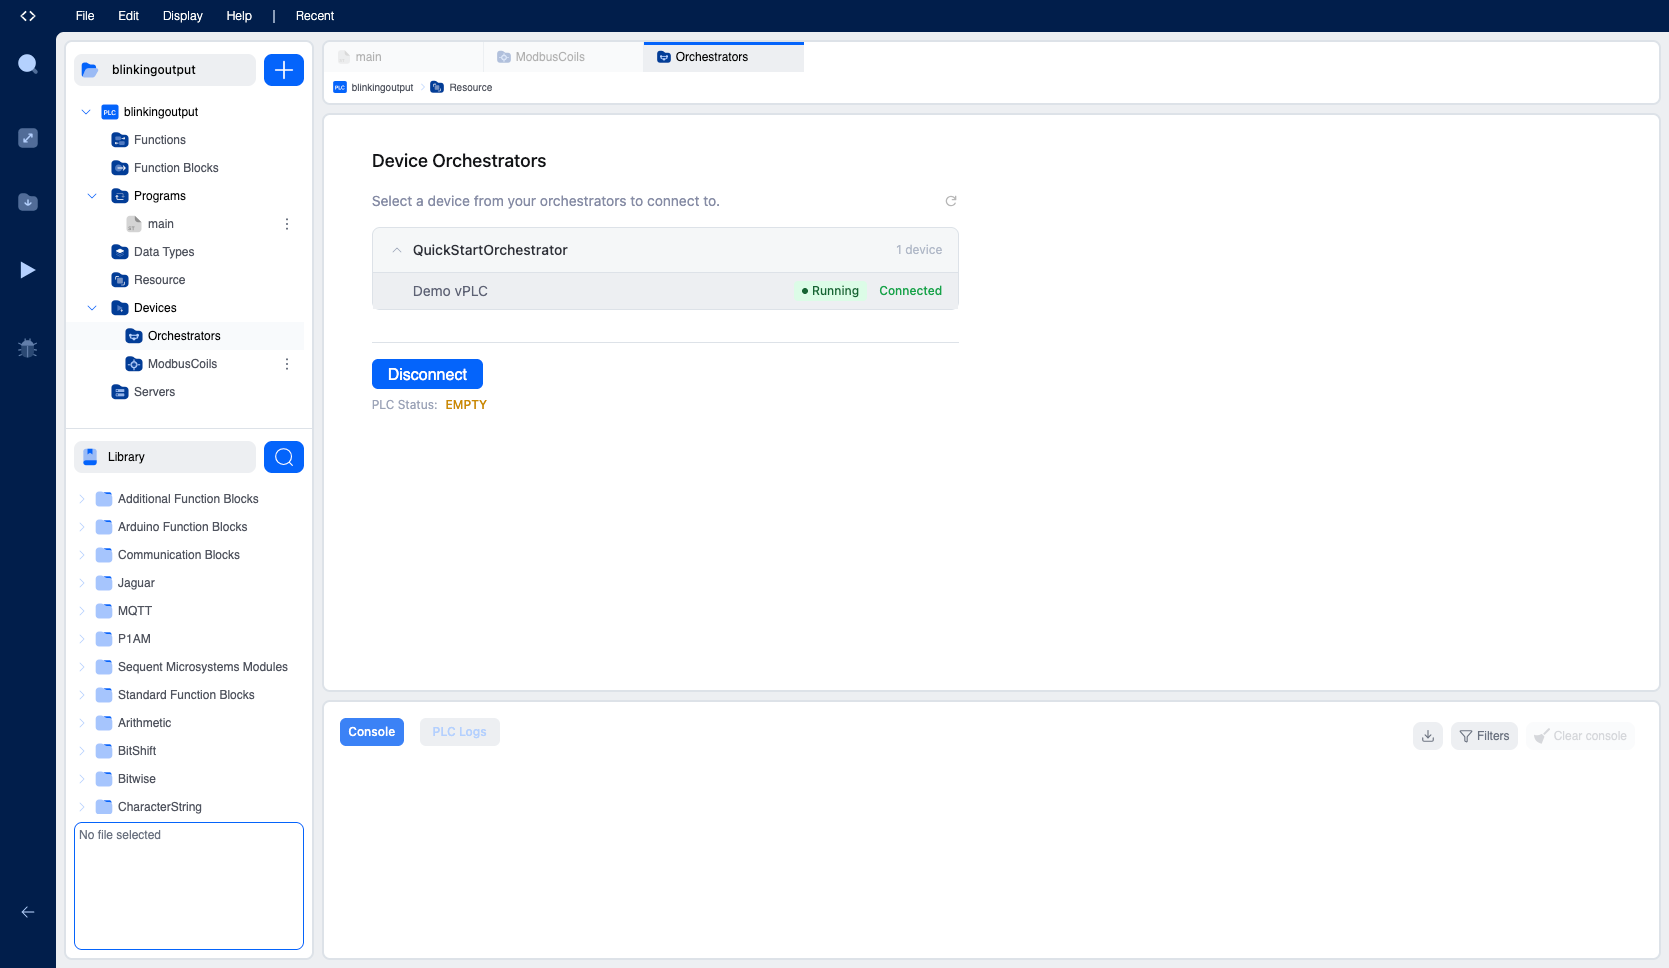Open the search icon in left sidebar
Viewport: 1669px width, 968px height.
(x=28, y=64)
